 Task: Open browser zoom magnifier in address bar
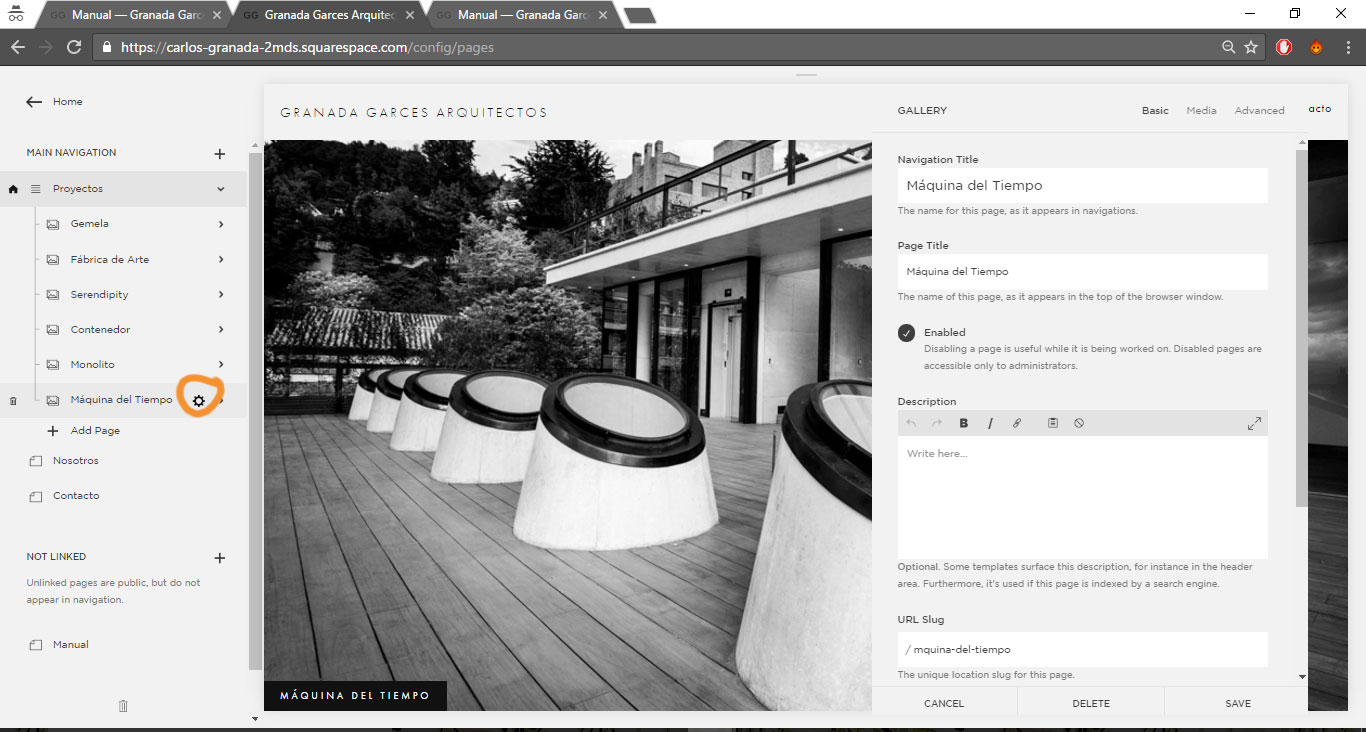(x=1228, y=47)
